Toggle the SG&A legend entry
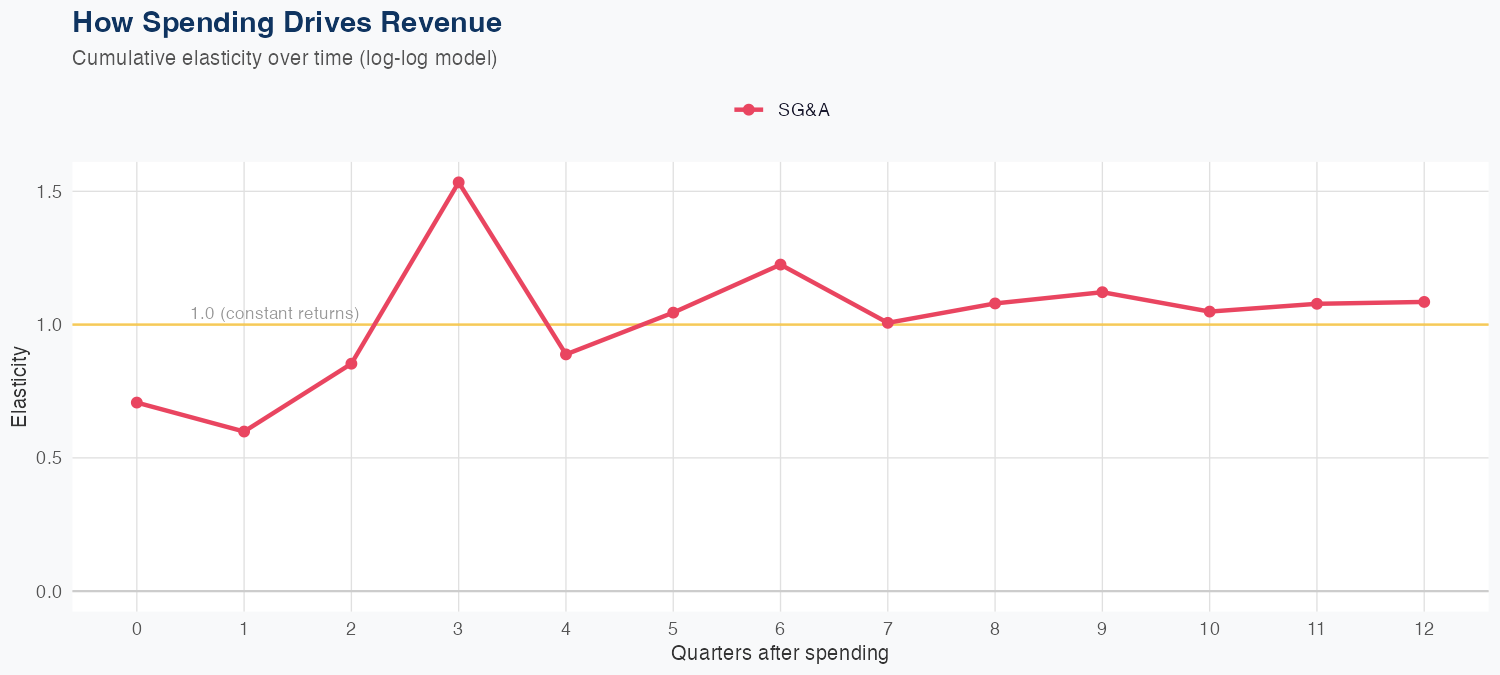Screen dimensions: 1500x675 pyautogui.click(x=803, y=110)
